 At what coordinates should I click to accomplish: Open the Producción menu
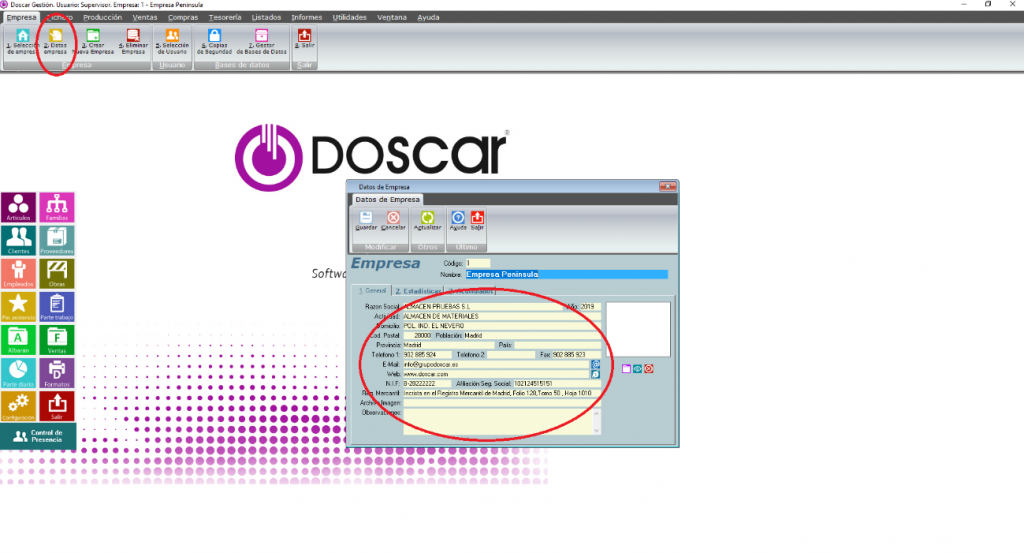(103, 18)
